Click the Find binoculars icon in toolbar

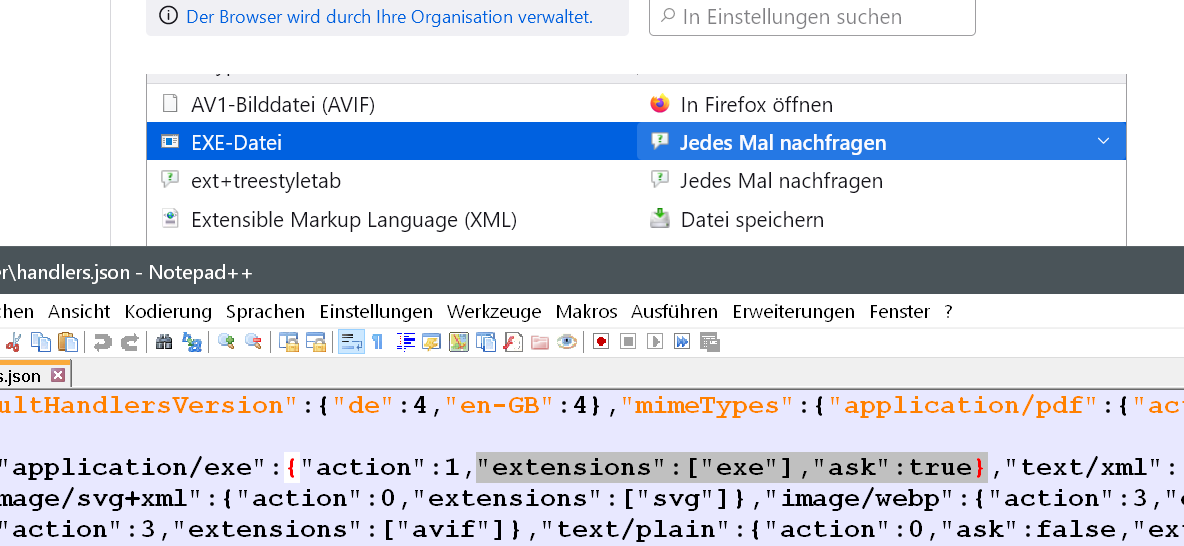164,342
